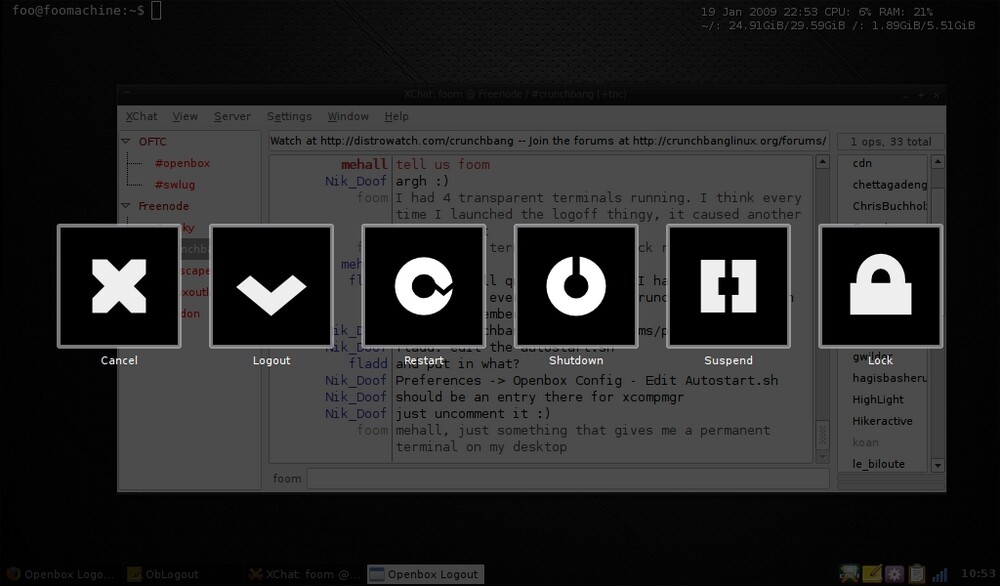The image size is (1000, 586).
Task: Select the #swlug channel
Action: click(x=174, y=184)
